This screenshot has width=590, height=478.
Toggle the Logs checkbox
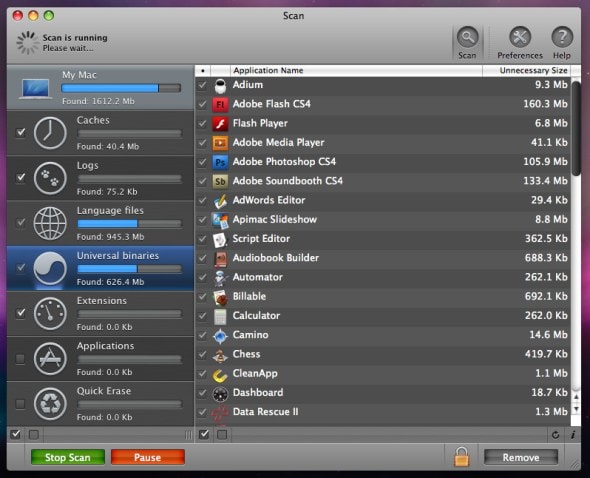(21, 177)
